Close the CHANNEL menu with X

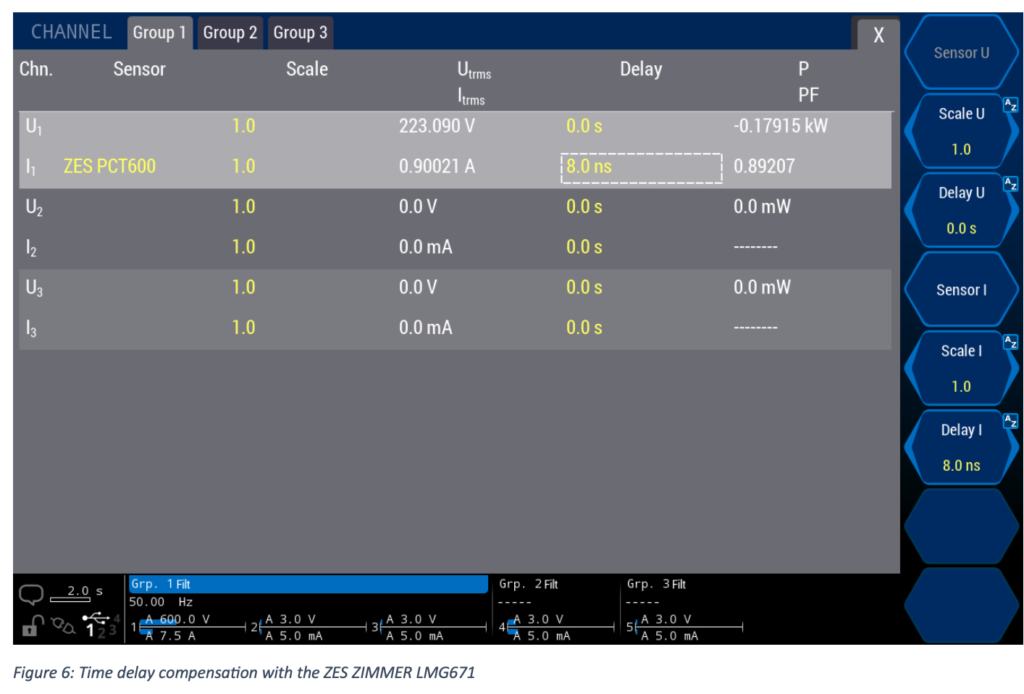pyautogui.click(x=878, y=35)
